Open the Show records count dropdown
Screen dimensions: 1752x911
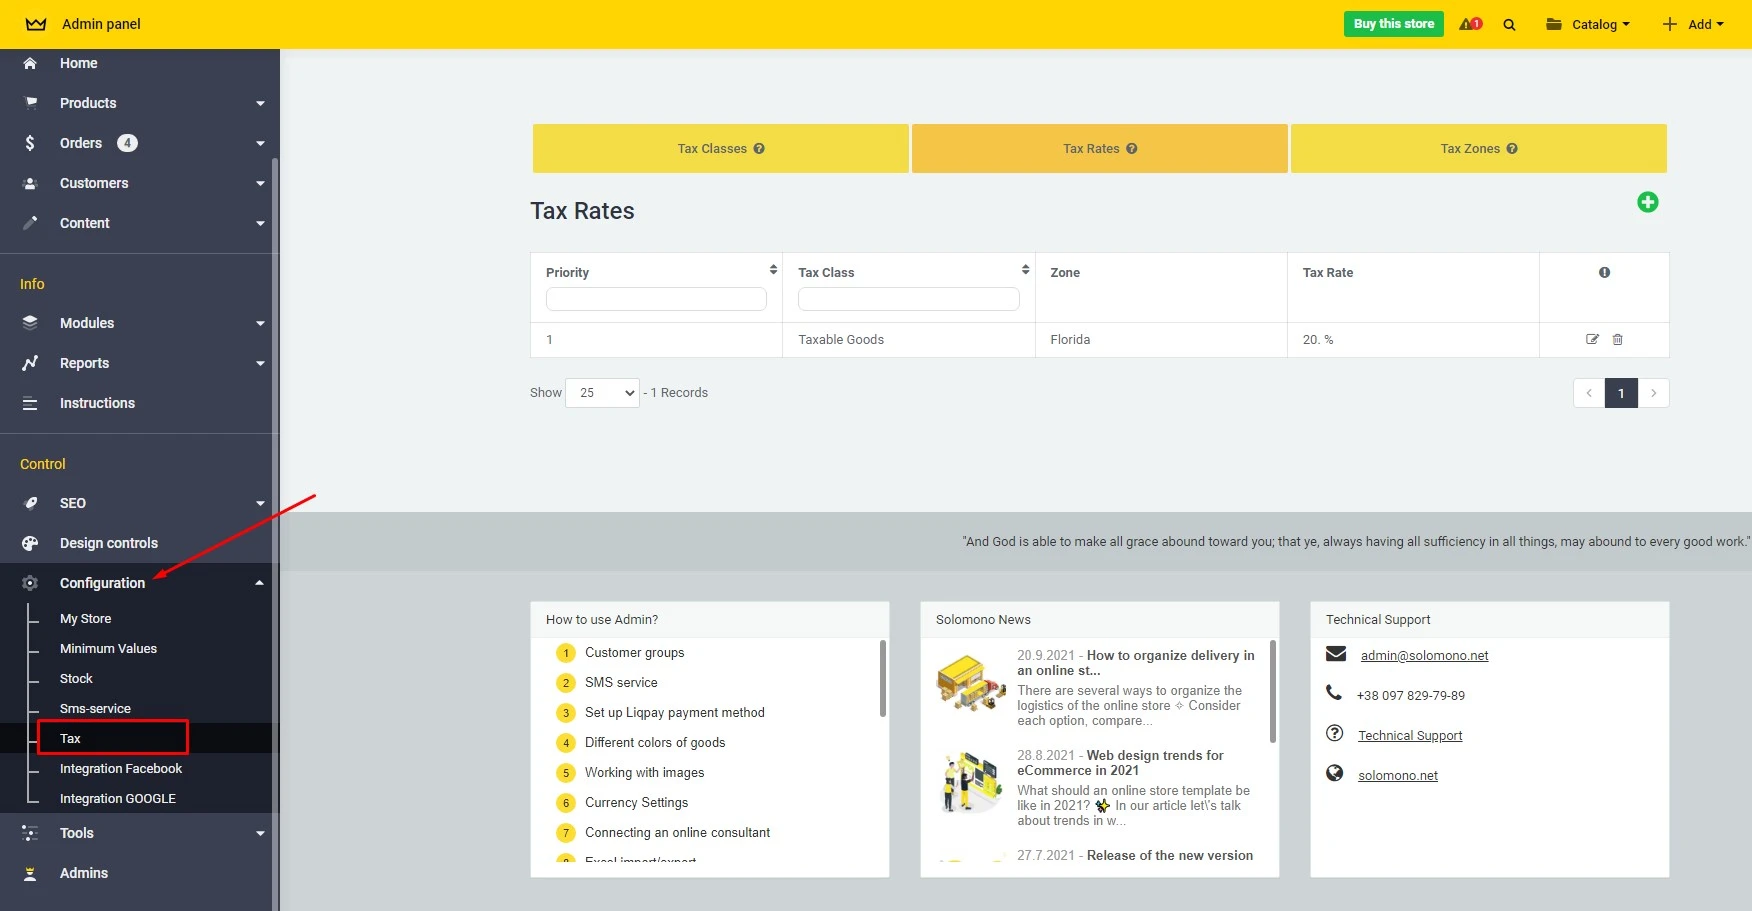coord(602,393)
